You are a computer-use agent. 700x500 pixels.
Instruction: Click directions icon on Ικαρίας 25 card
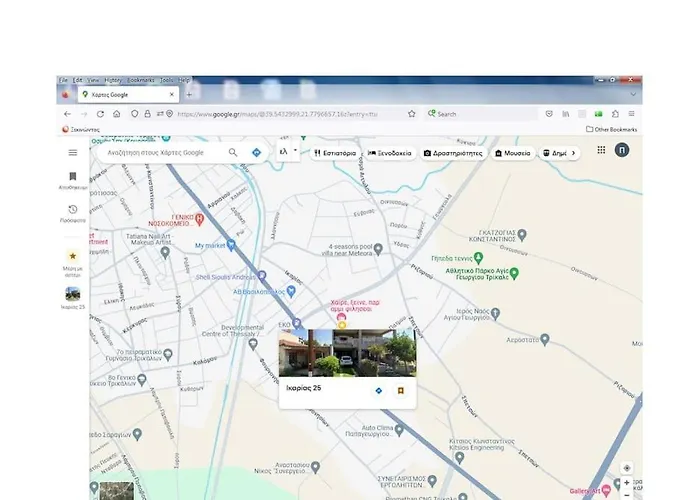point(378,390)
